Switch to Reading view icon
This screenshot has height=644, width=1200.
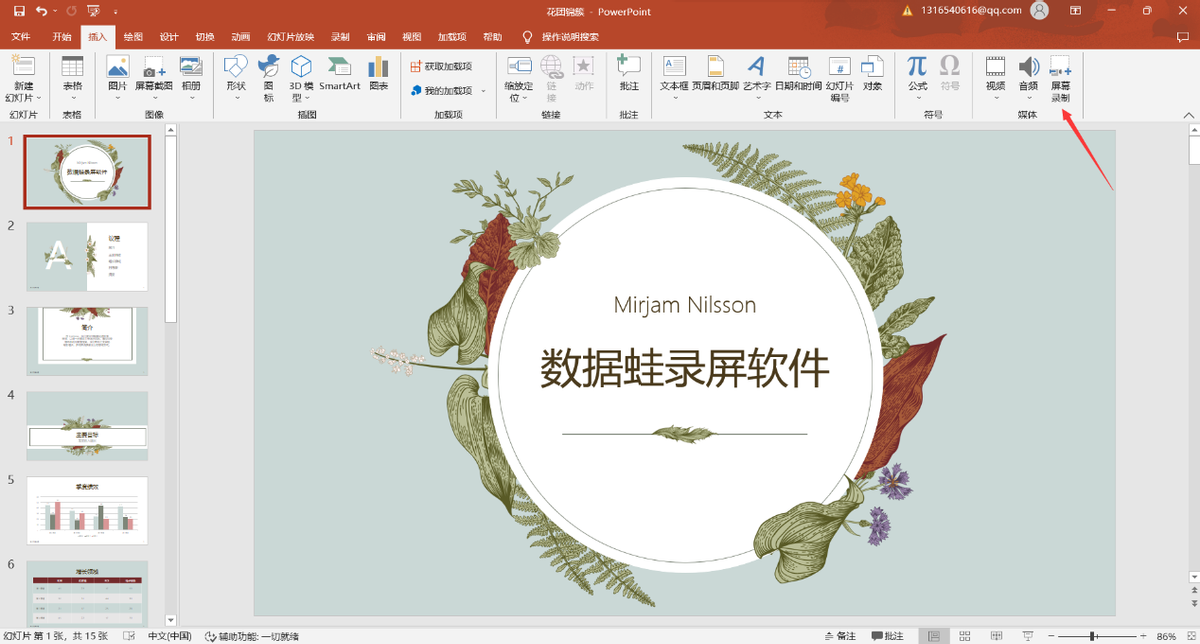click(x=997, y=636)
